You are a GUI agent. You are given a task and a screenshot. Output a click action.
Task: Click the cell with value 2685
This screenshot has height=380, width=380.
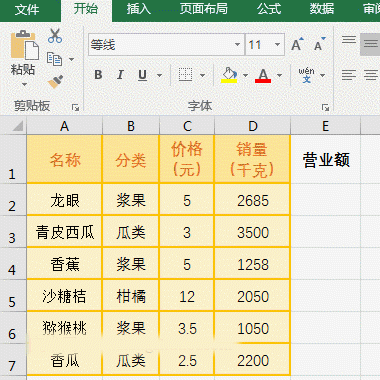pyautogui.click(x=253, y=200)
